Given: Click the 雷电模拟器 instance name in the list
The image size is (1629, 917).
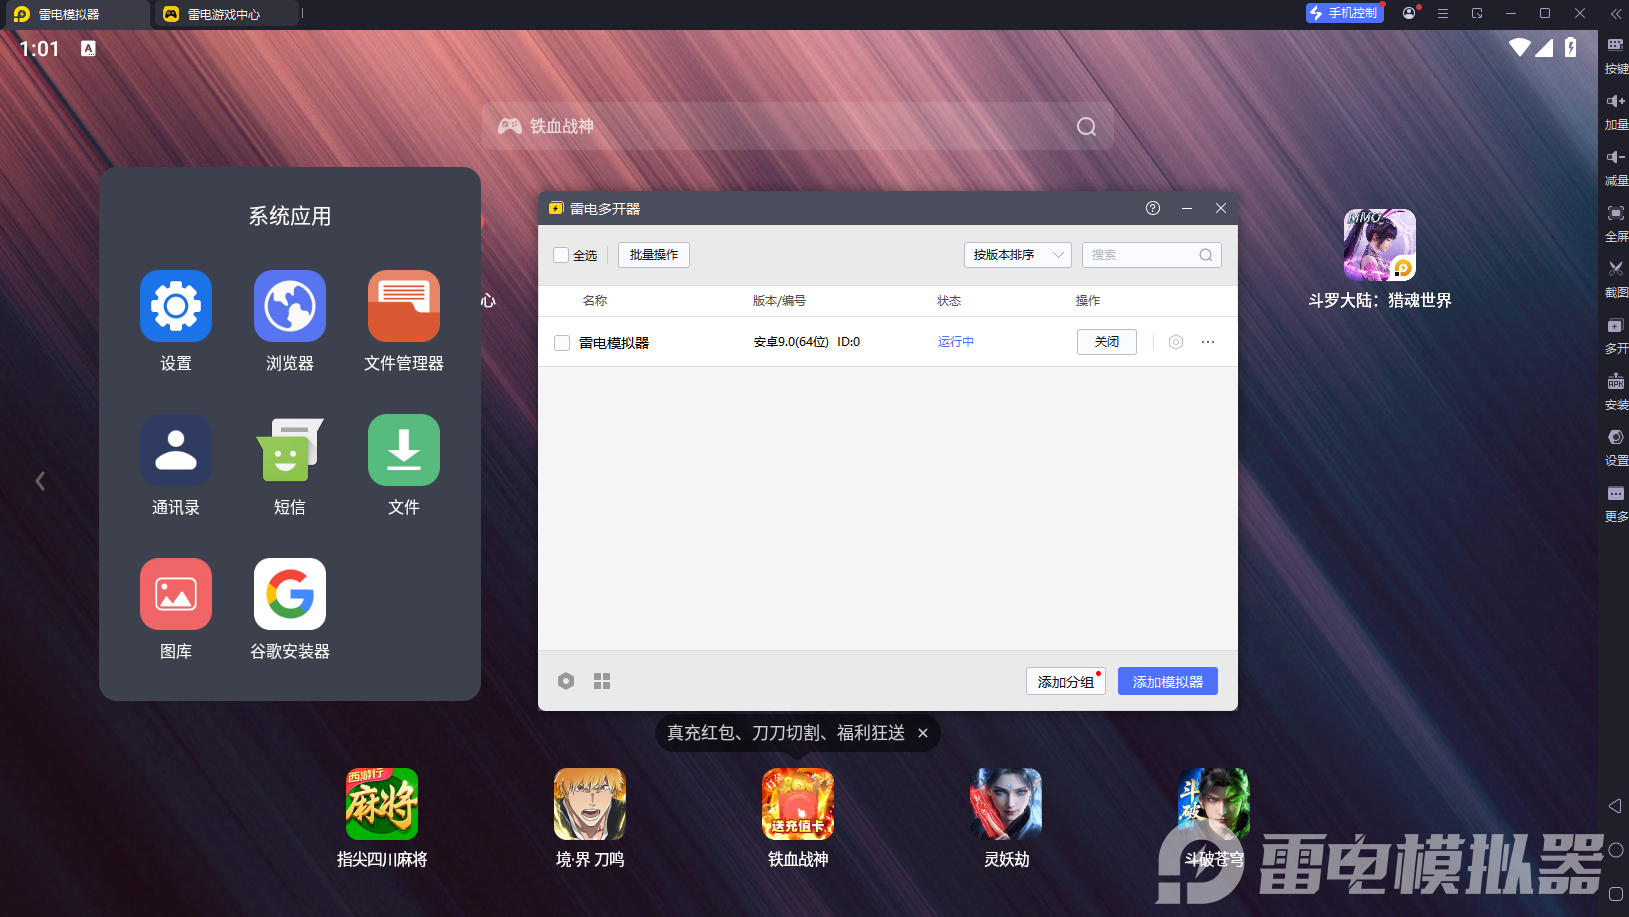Looking at the screenshot, I should 614,343.
